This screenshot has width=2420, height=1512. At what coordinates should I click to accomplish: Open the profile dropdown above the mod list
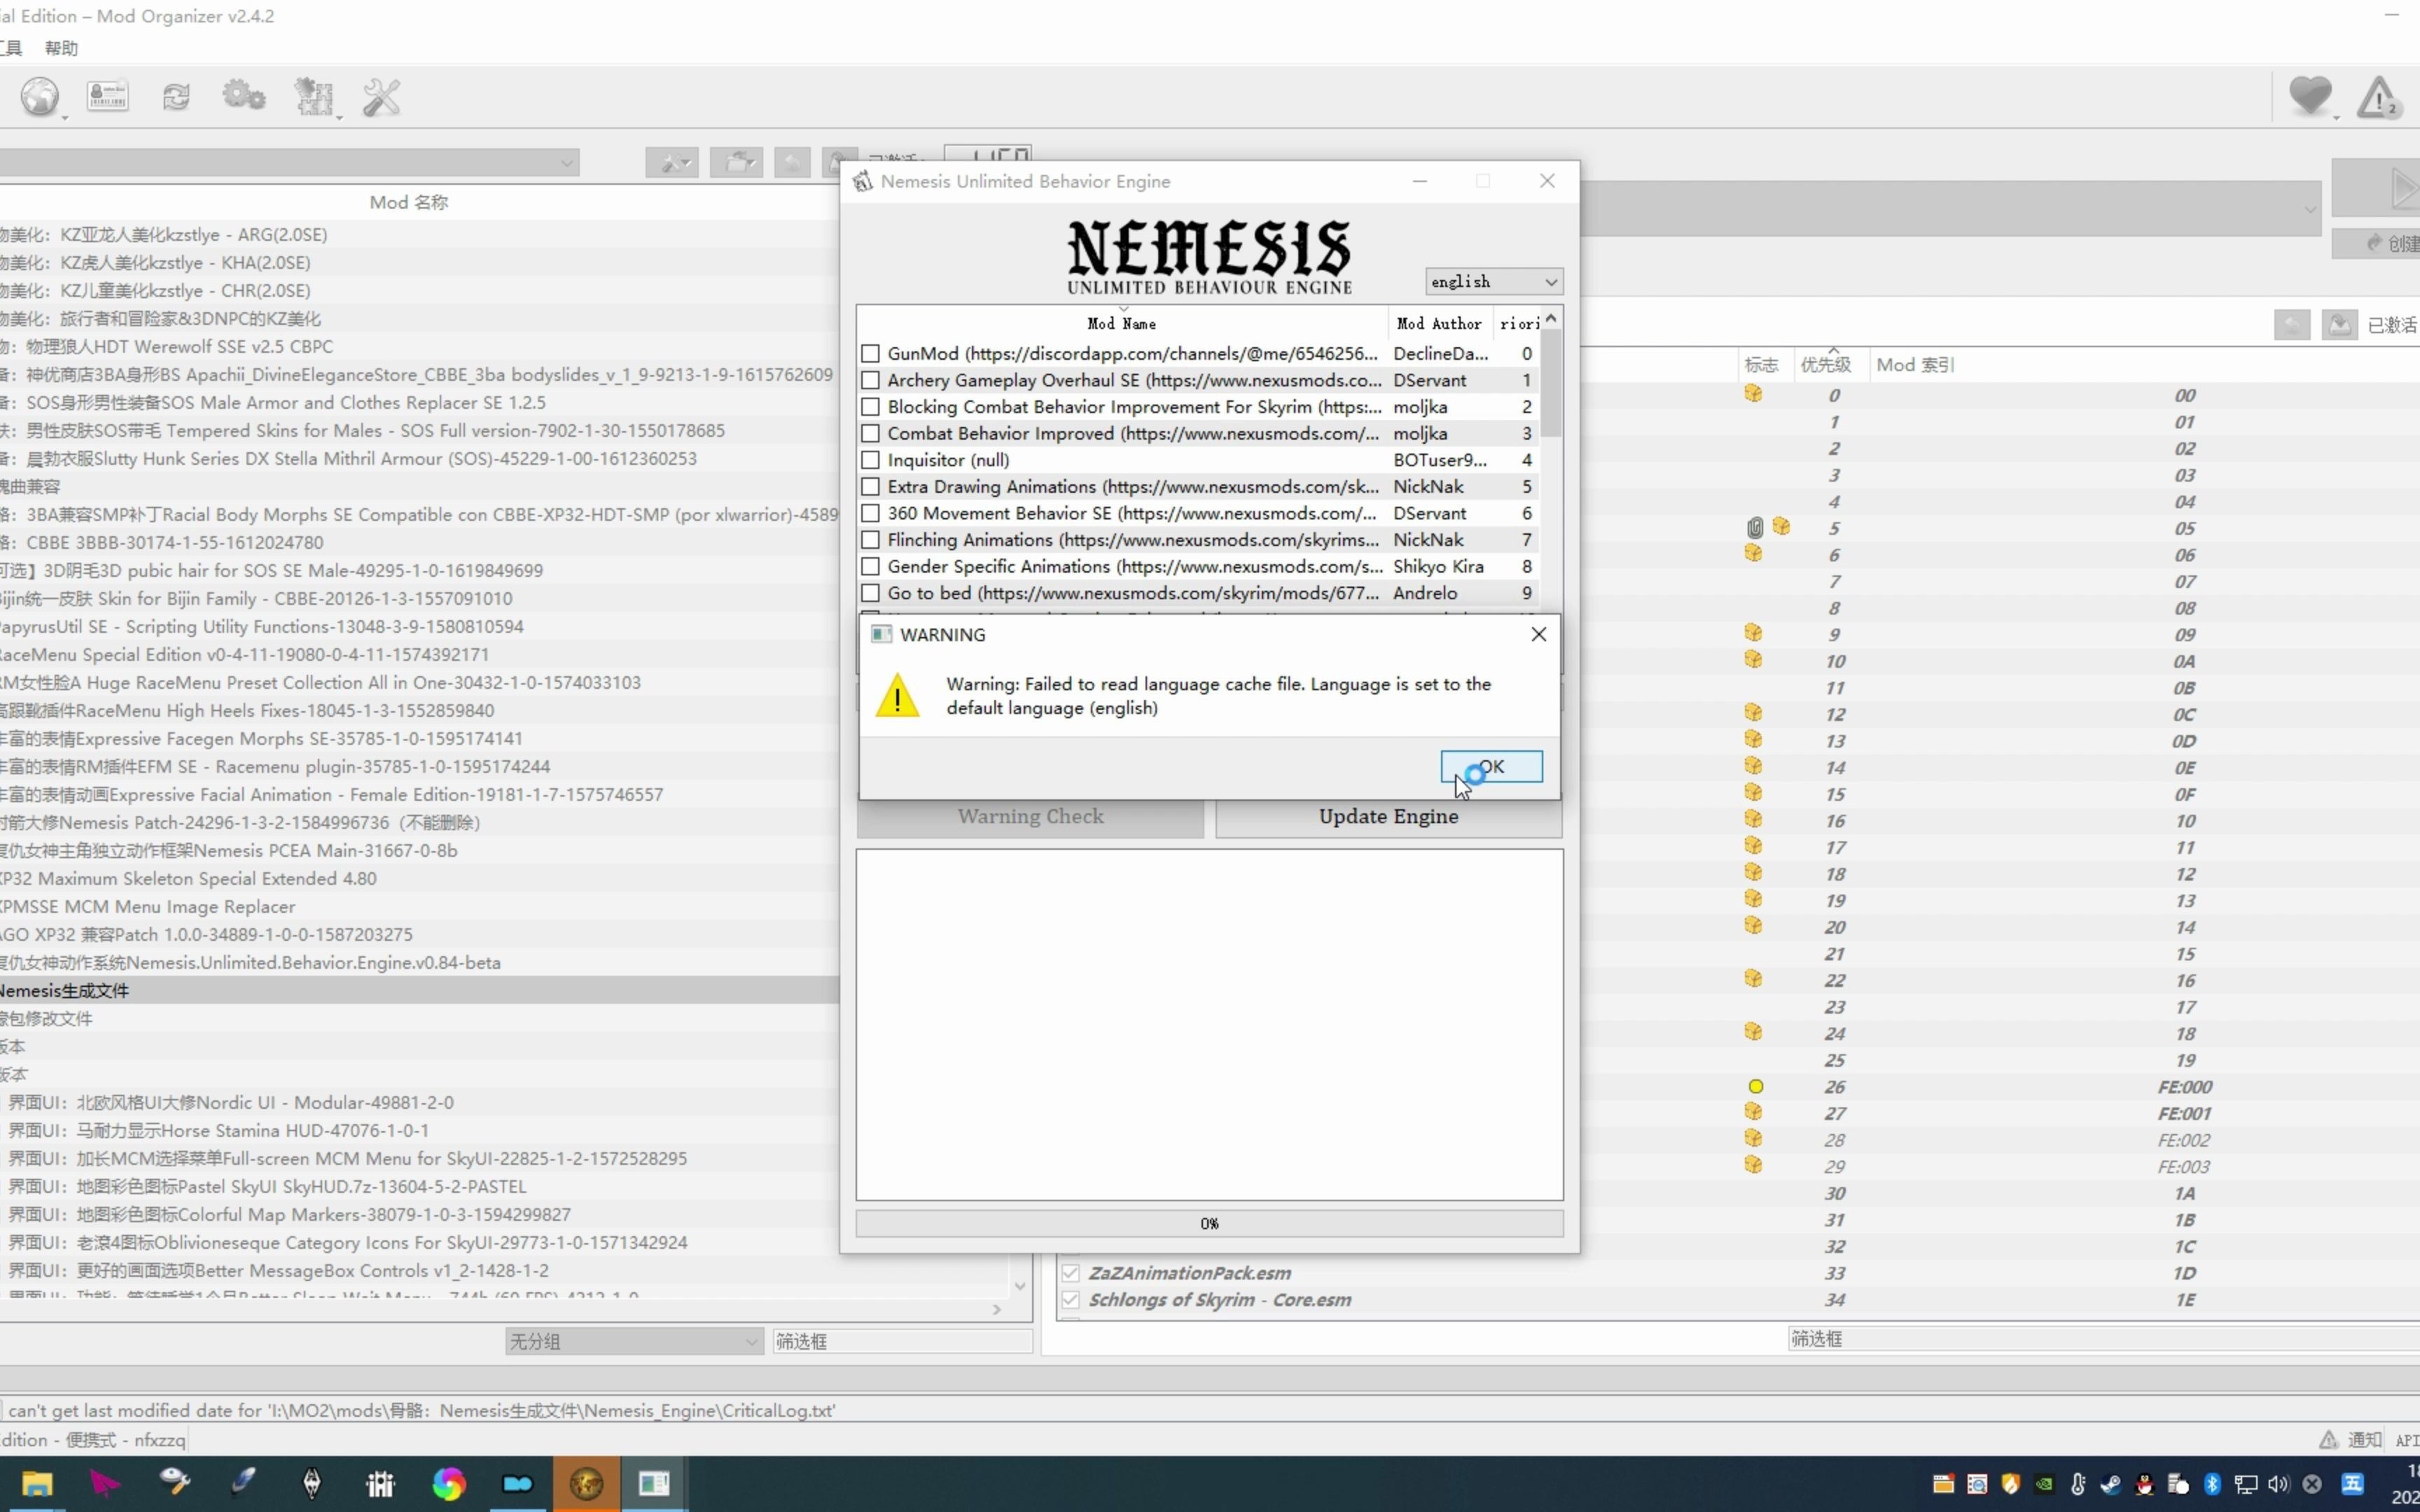pos(289,162)
